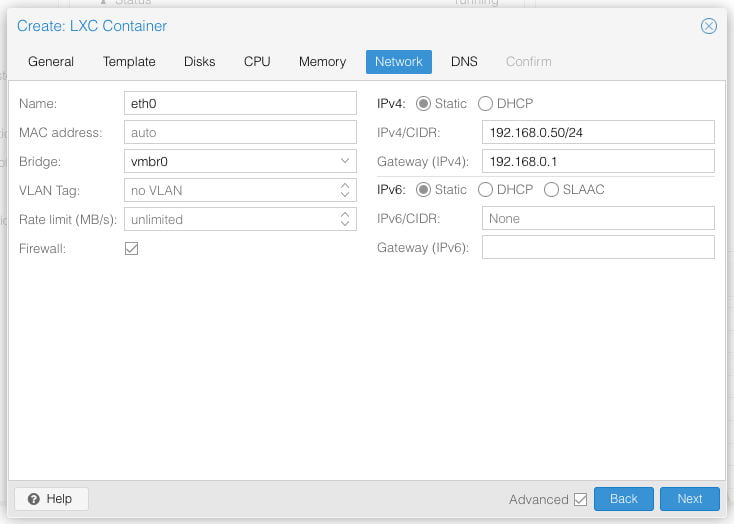This screenshot has height=524, width=734.
Task: Select IPv4 Static radio button
Action: click(423, 104)
